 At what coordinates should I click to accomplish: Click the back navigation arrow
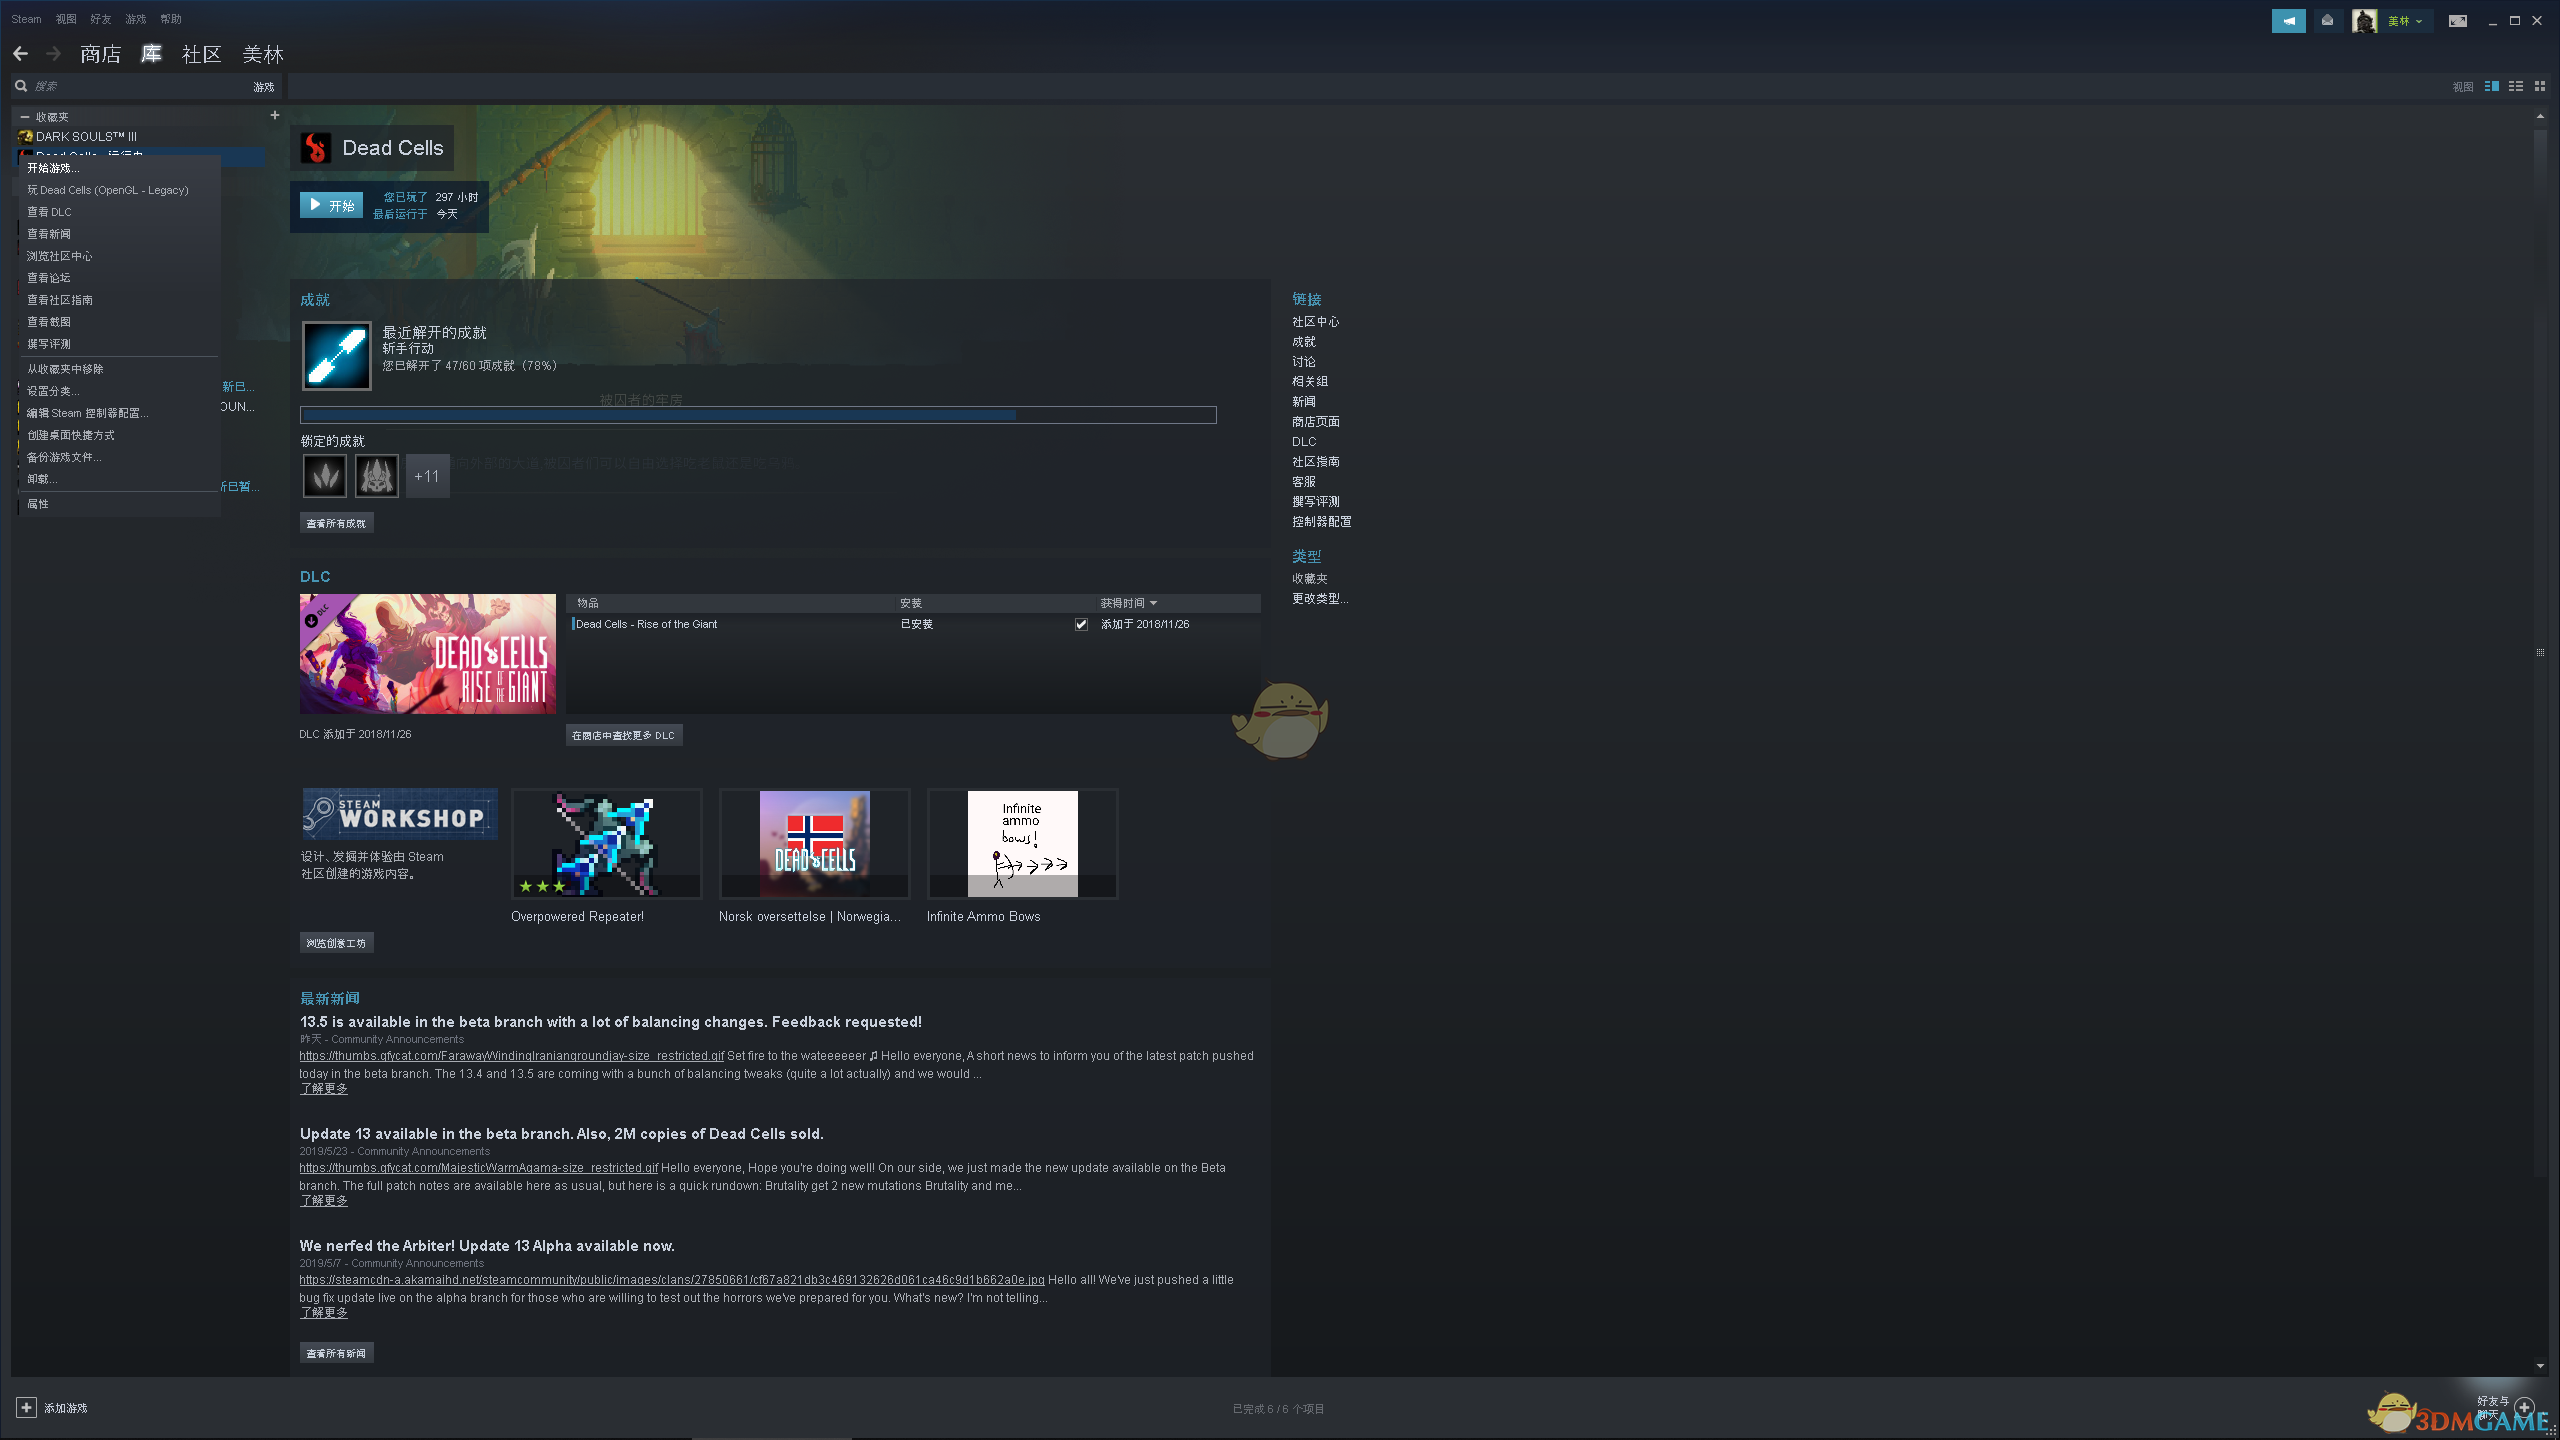click(20, 54)
